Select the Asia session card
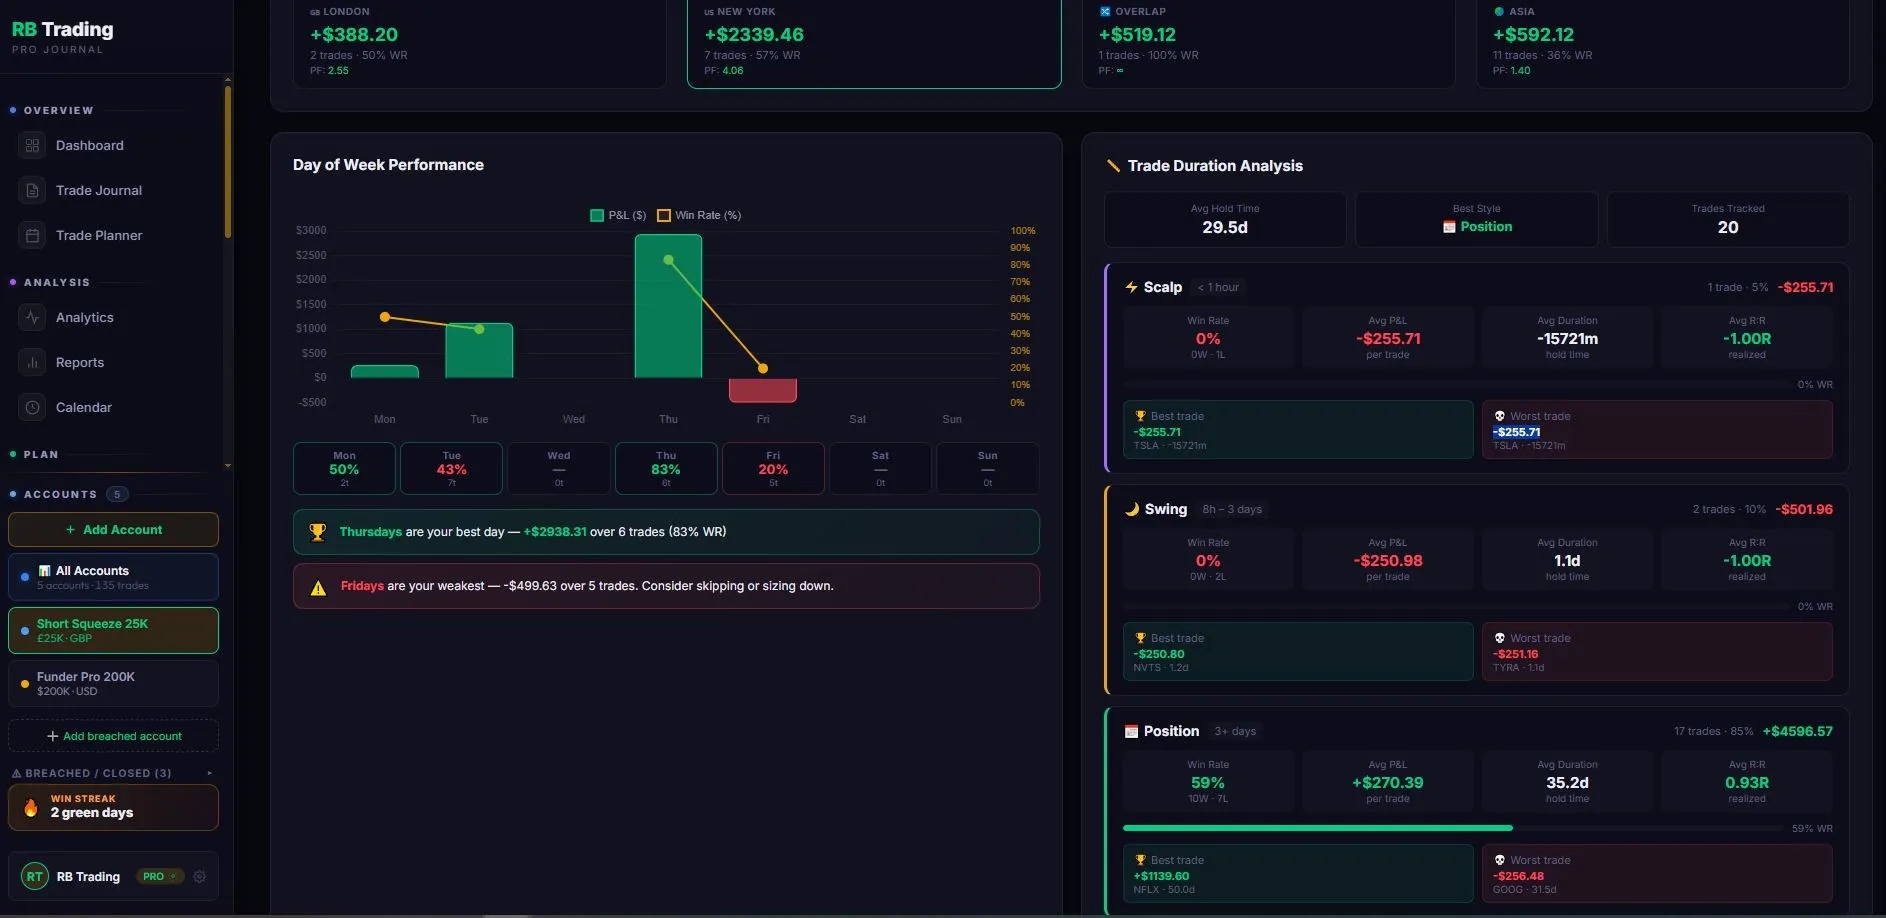 pyautogui.click(x=1662, y=44)
